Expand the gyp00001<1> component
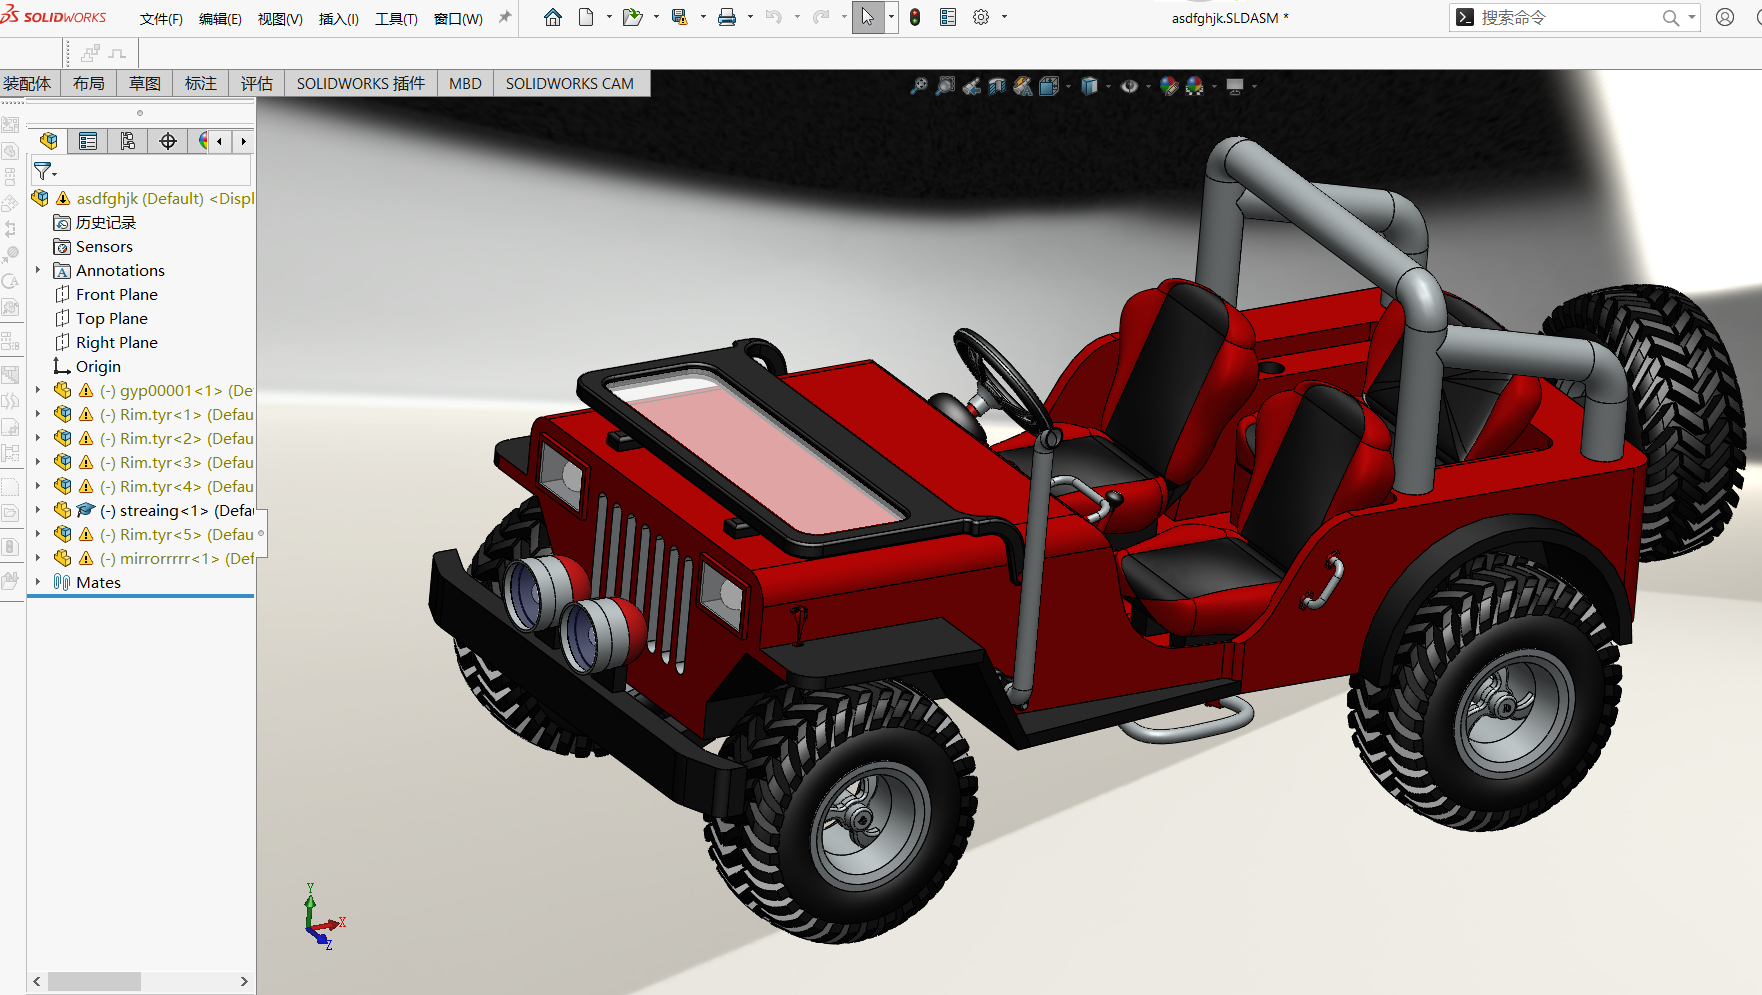1762x995 pixels. pyautogui.click(x=38, y=390)
